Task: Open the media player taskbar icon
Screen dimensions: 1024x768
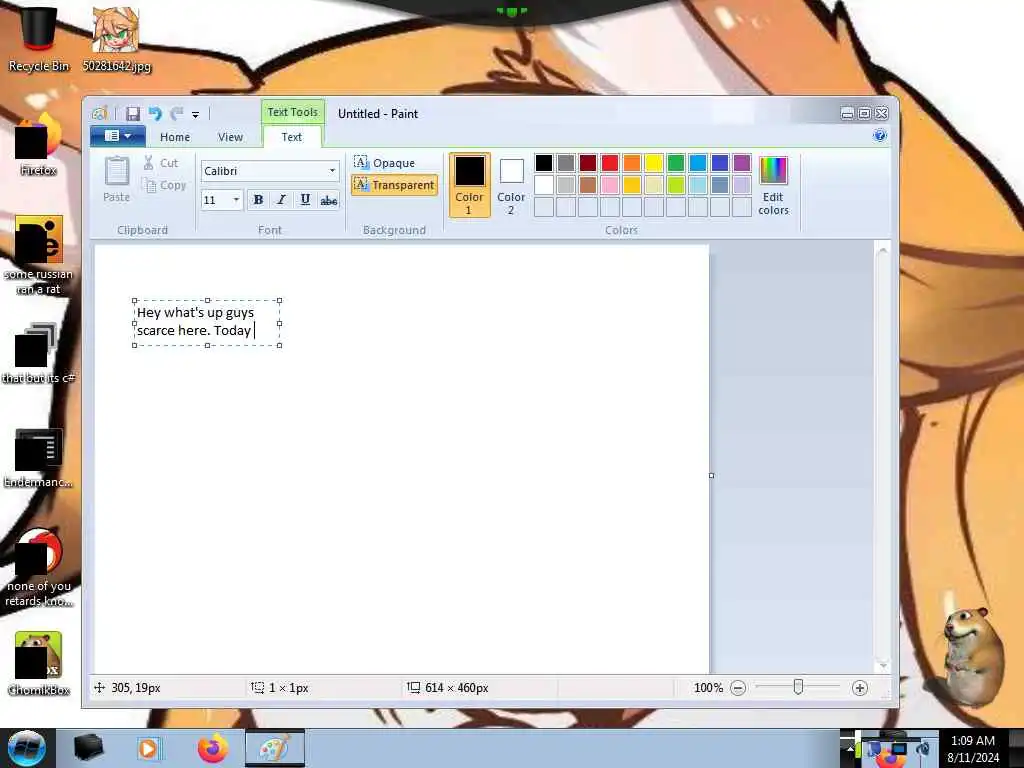Action: [x=149, y=748]
